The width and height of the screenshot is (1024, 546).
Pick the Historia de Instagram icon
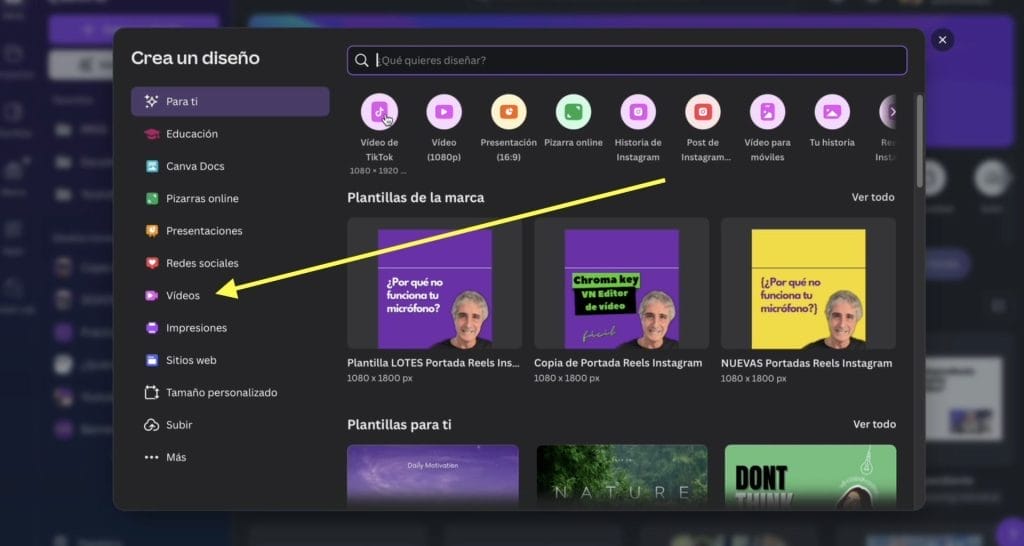[638, 112]
